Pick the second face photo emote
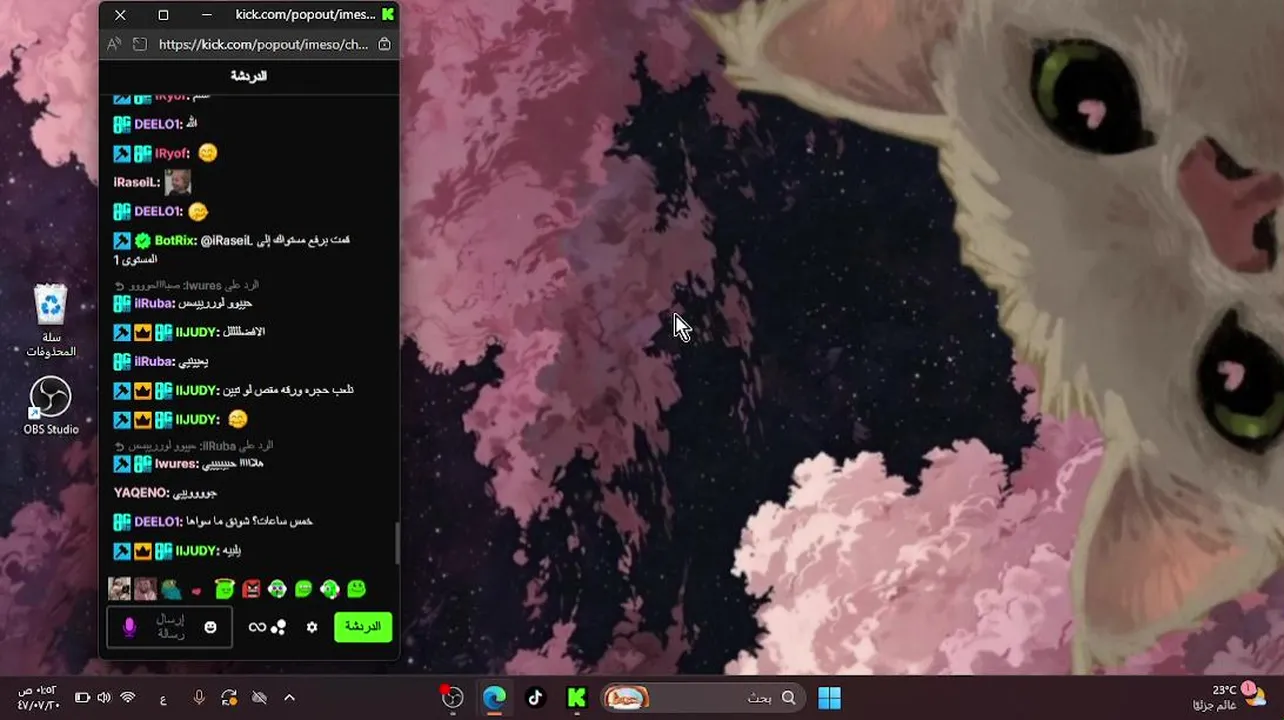The image size is (1284, 720). pos(145,589)
